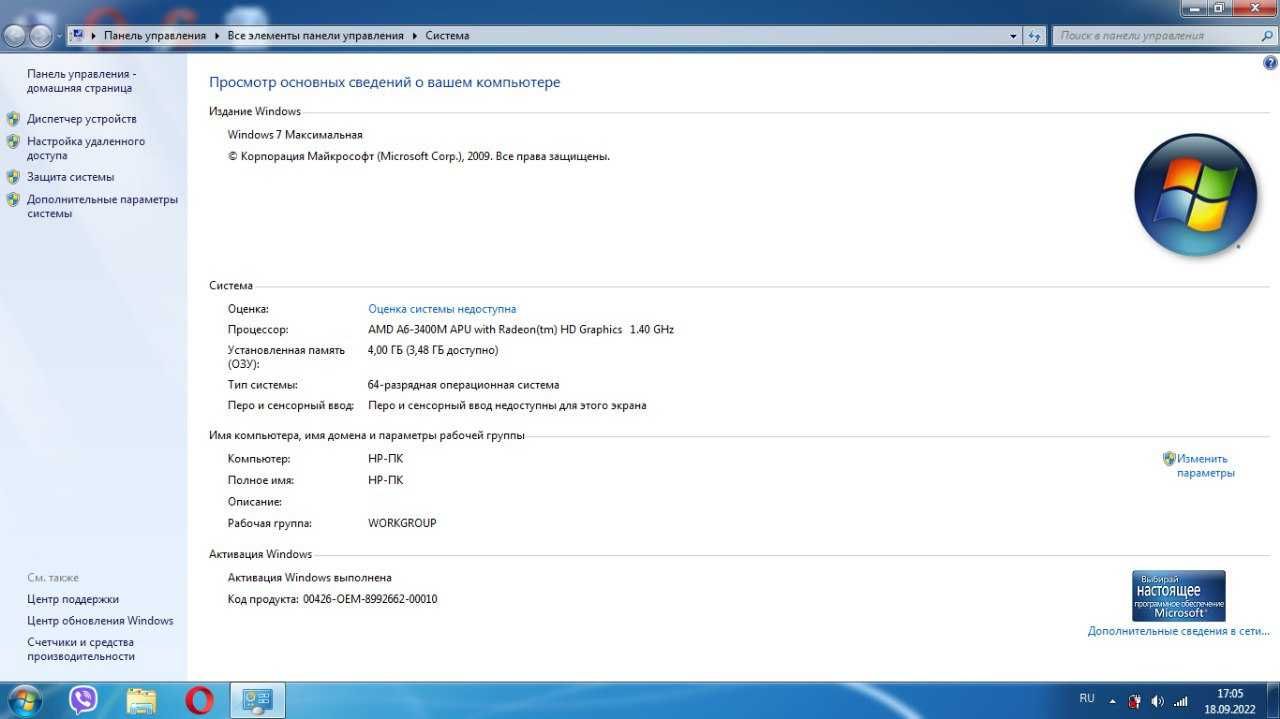Click the forward navigation arrow button
Screen dimensions: 1280x719
41,36
